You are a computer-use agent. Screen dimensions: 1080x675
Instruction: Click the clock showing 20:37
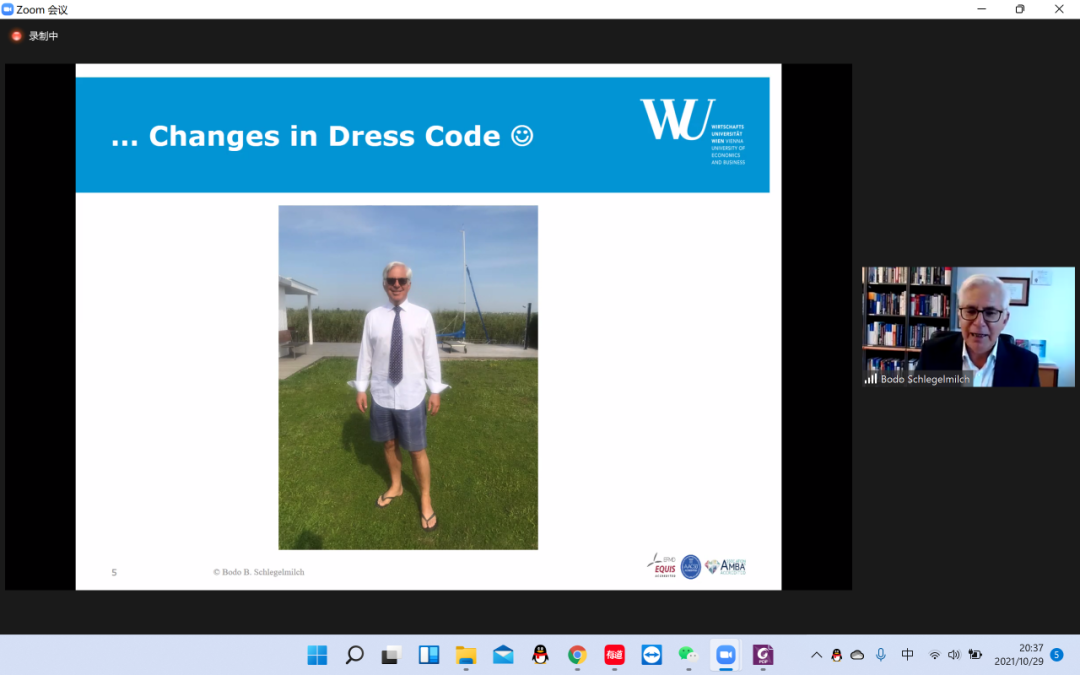click(1019, 655)
